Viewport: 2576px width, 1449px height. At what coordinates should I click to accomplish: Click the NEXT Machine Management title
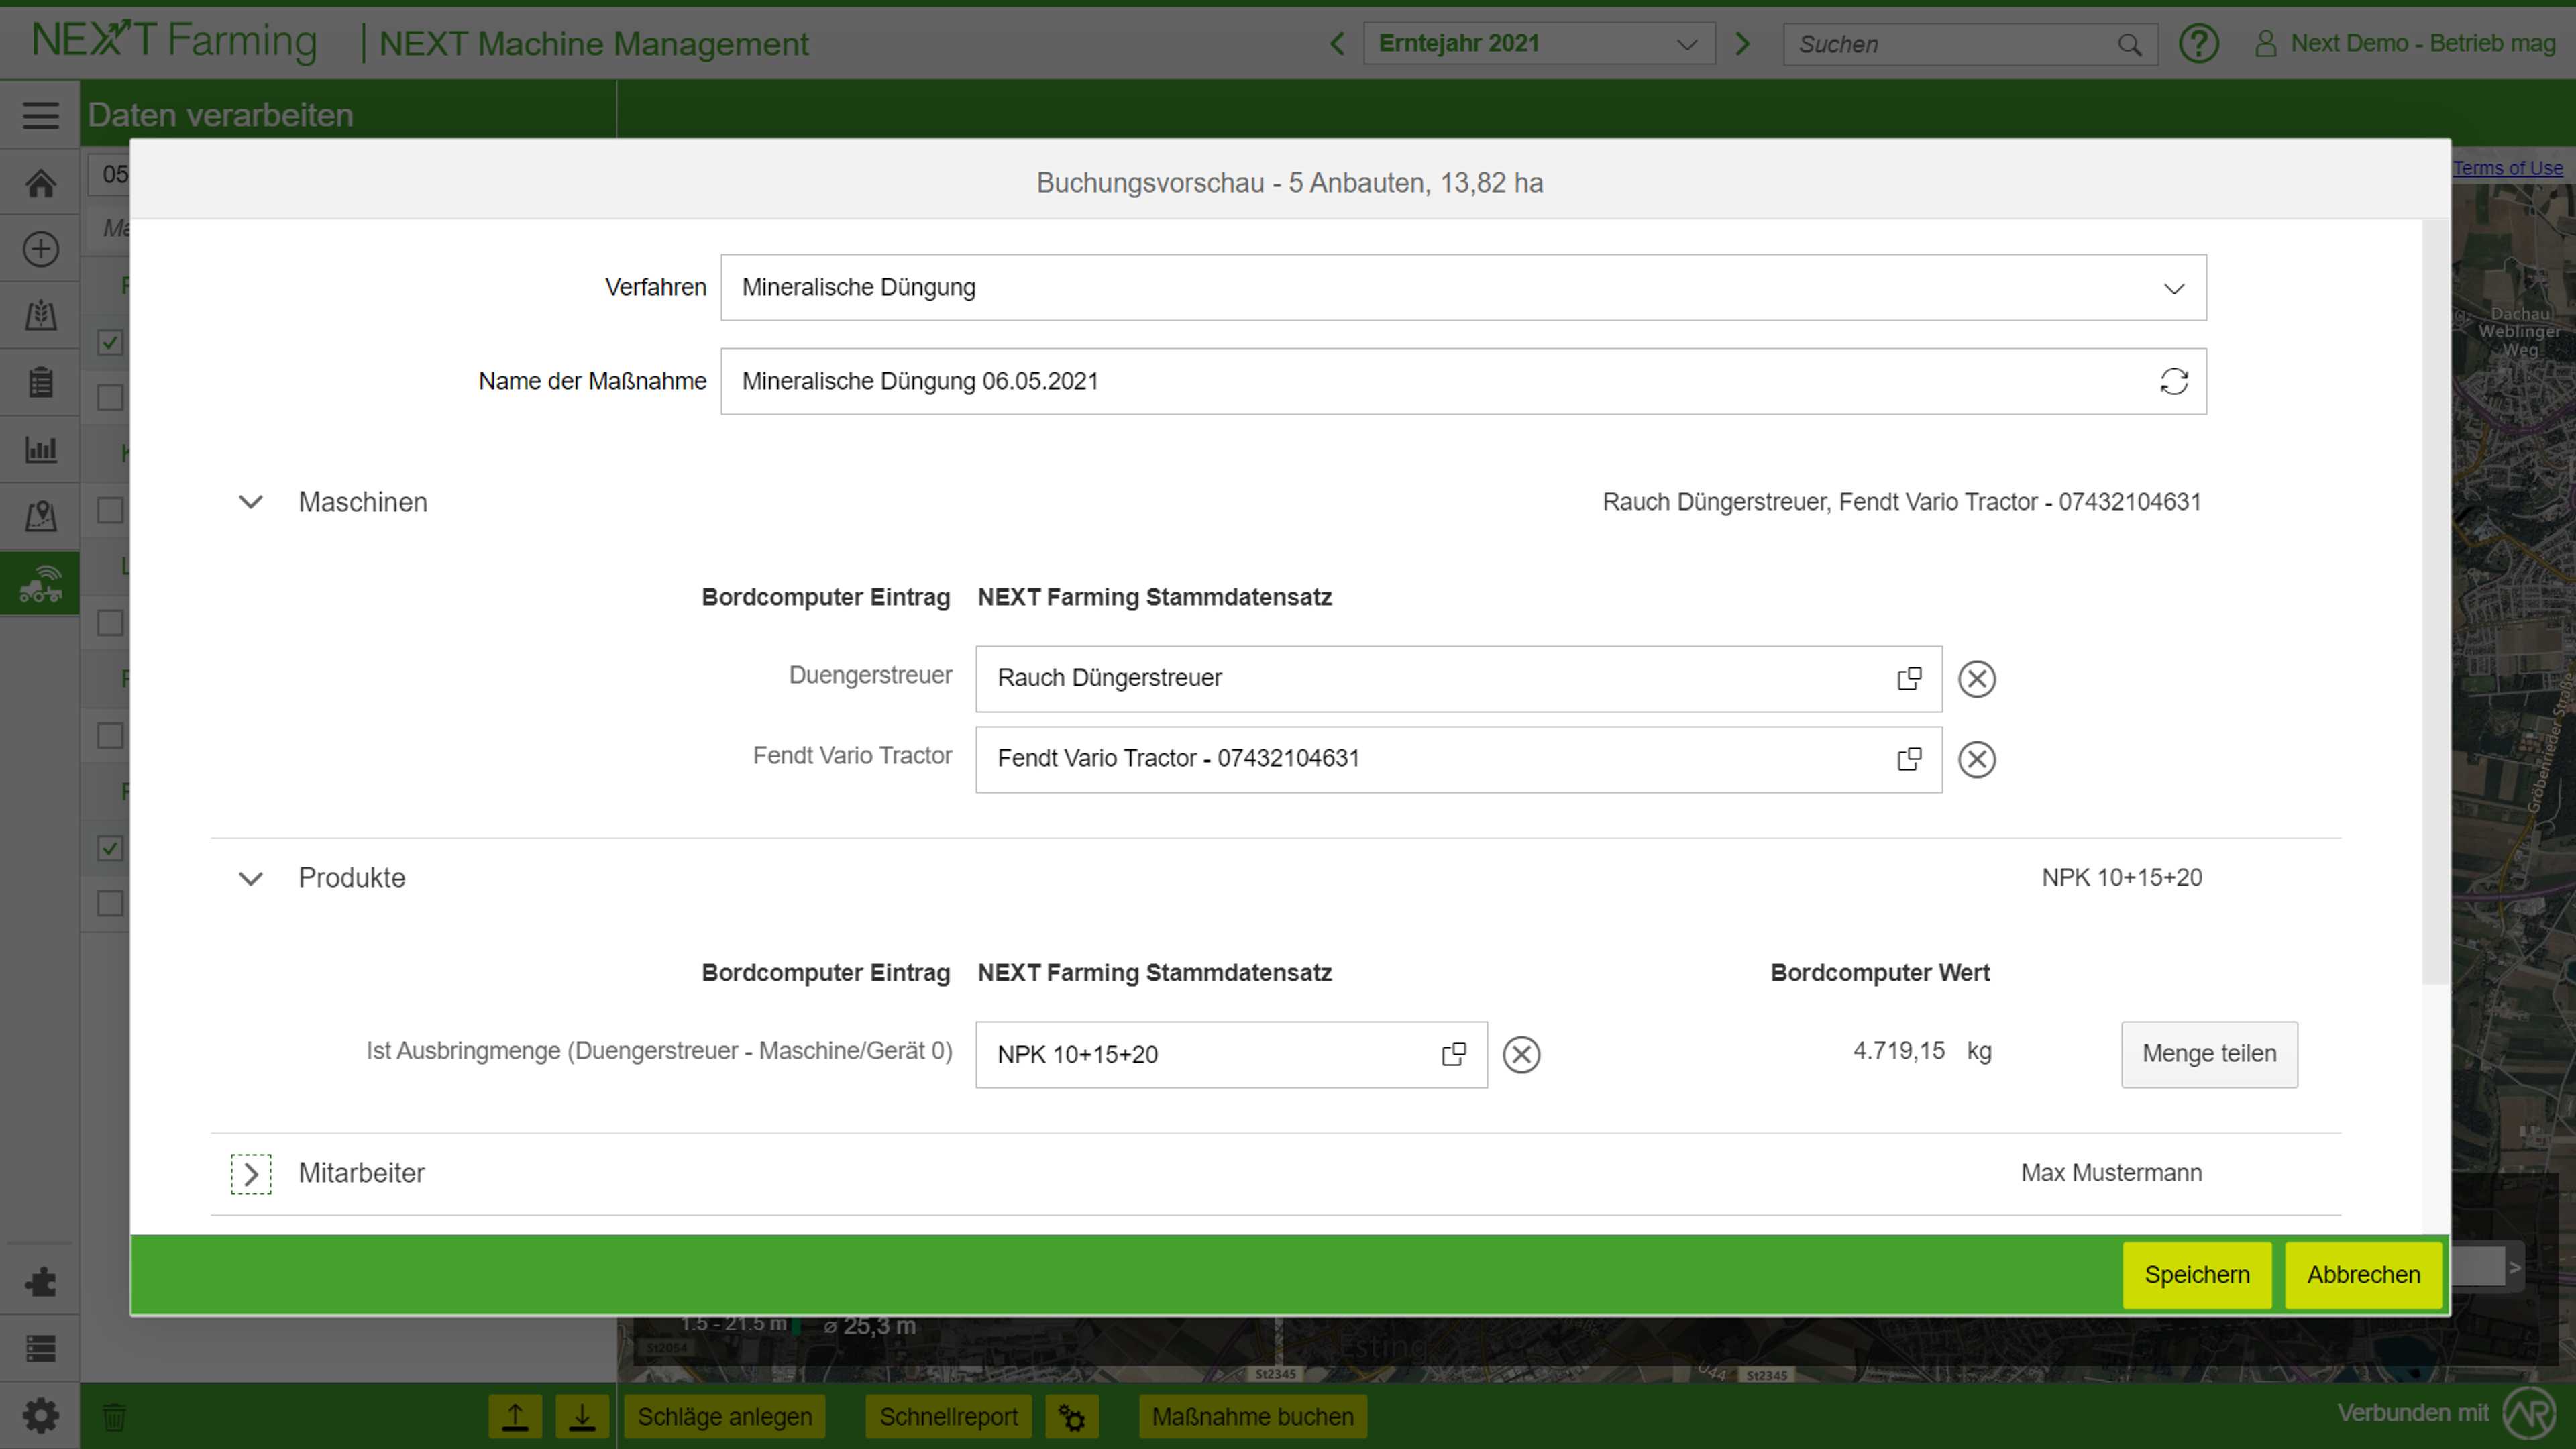[x=593, y=44]
